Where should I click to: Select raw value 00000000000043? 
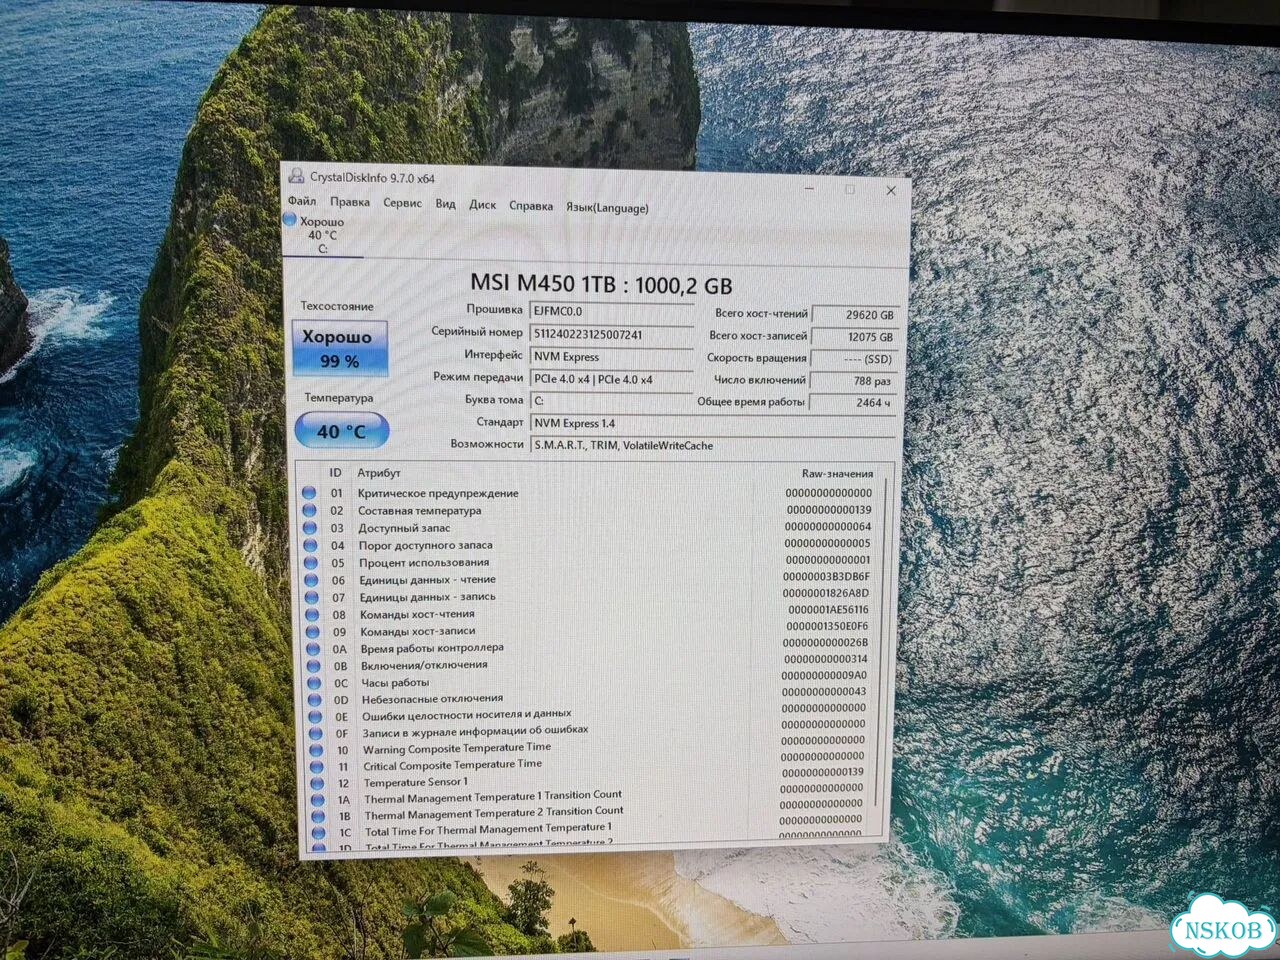(824, 692)
